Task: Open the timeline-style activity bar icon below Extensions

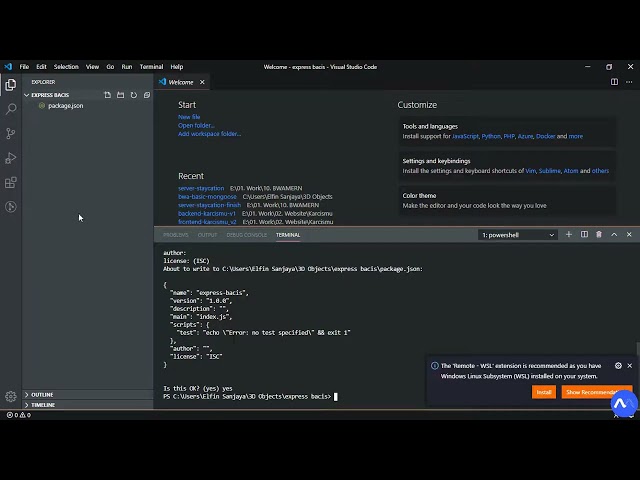Action: point(11,207)
